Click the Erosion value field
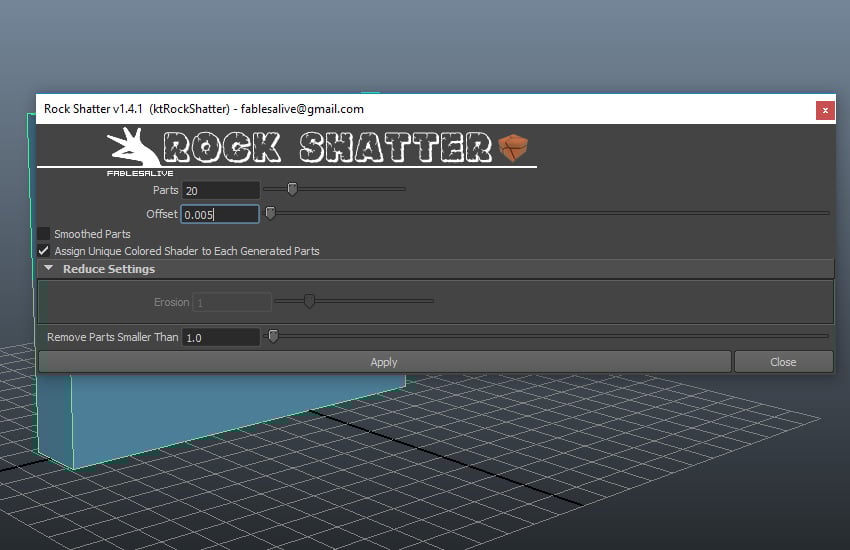The image size is (850, 550). (x=232, y=302)
